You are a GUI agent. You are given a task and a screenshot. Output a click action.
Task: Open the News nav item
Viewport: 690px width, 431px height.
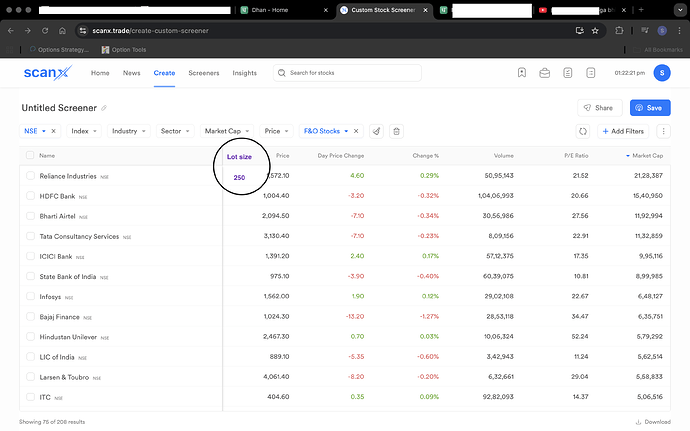pyautogui.click(x=132, y=73)
